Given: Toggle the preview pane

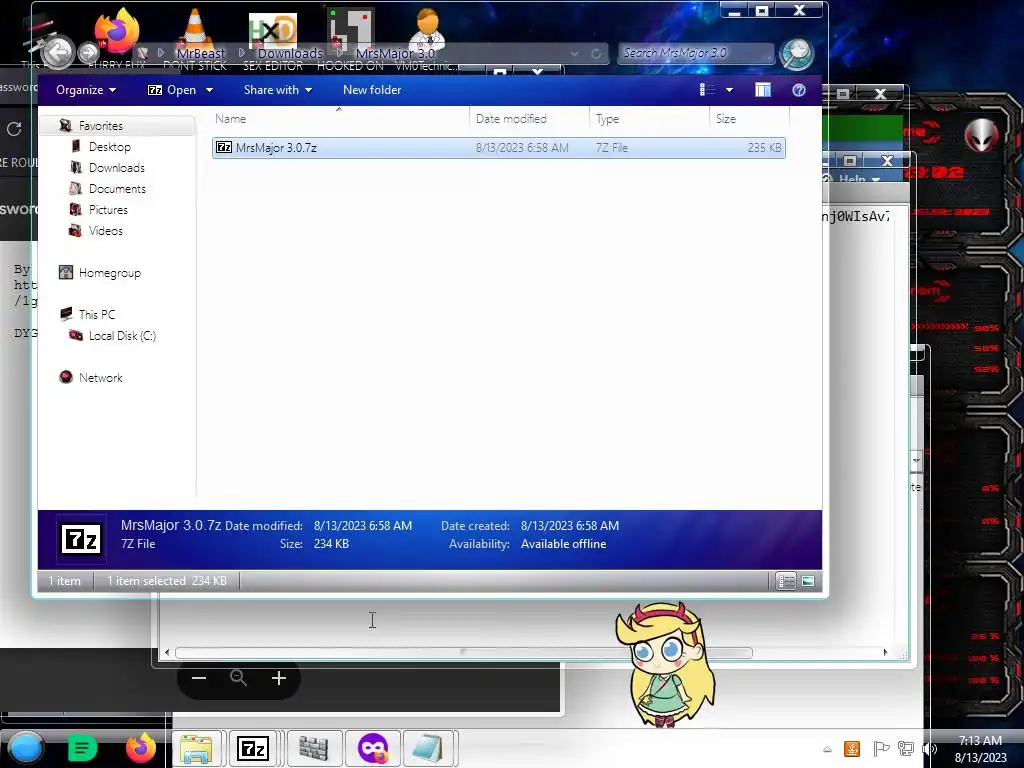Looking at the screenshot, I should click(x=762, y=90).
